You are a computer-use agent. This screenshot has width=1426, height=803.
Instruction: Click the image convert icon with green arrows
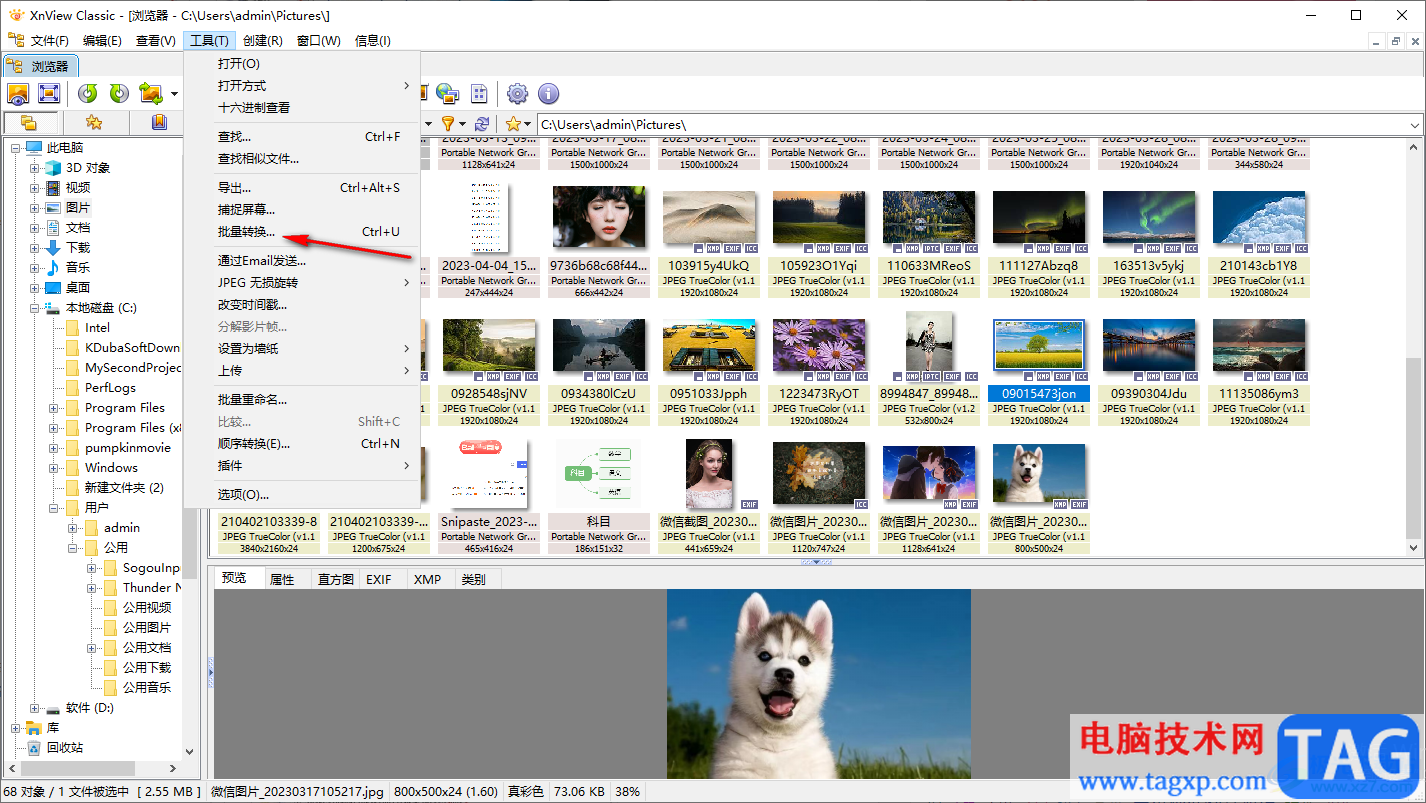(x=151, y=93)
